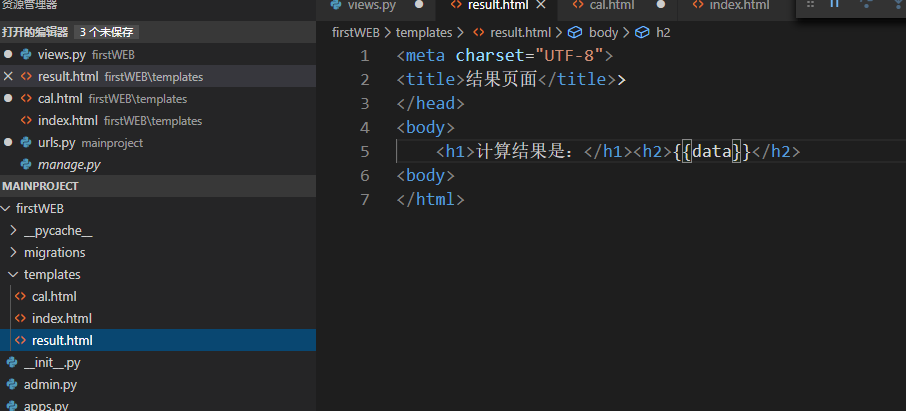Click unsaved dot beside views.py in open editors
906x411 pixels.
point(8,54)
